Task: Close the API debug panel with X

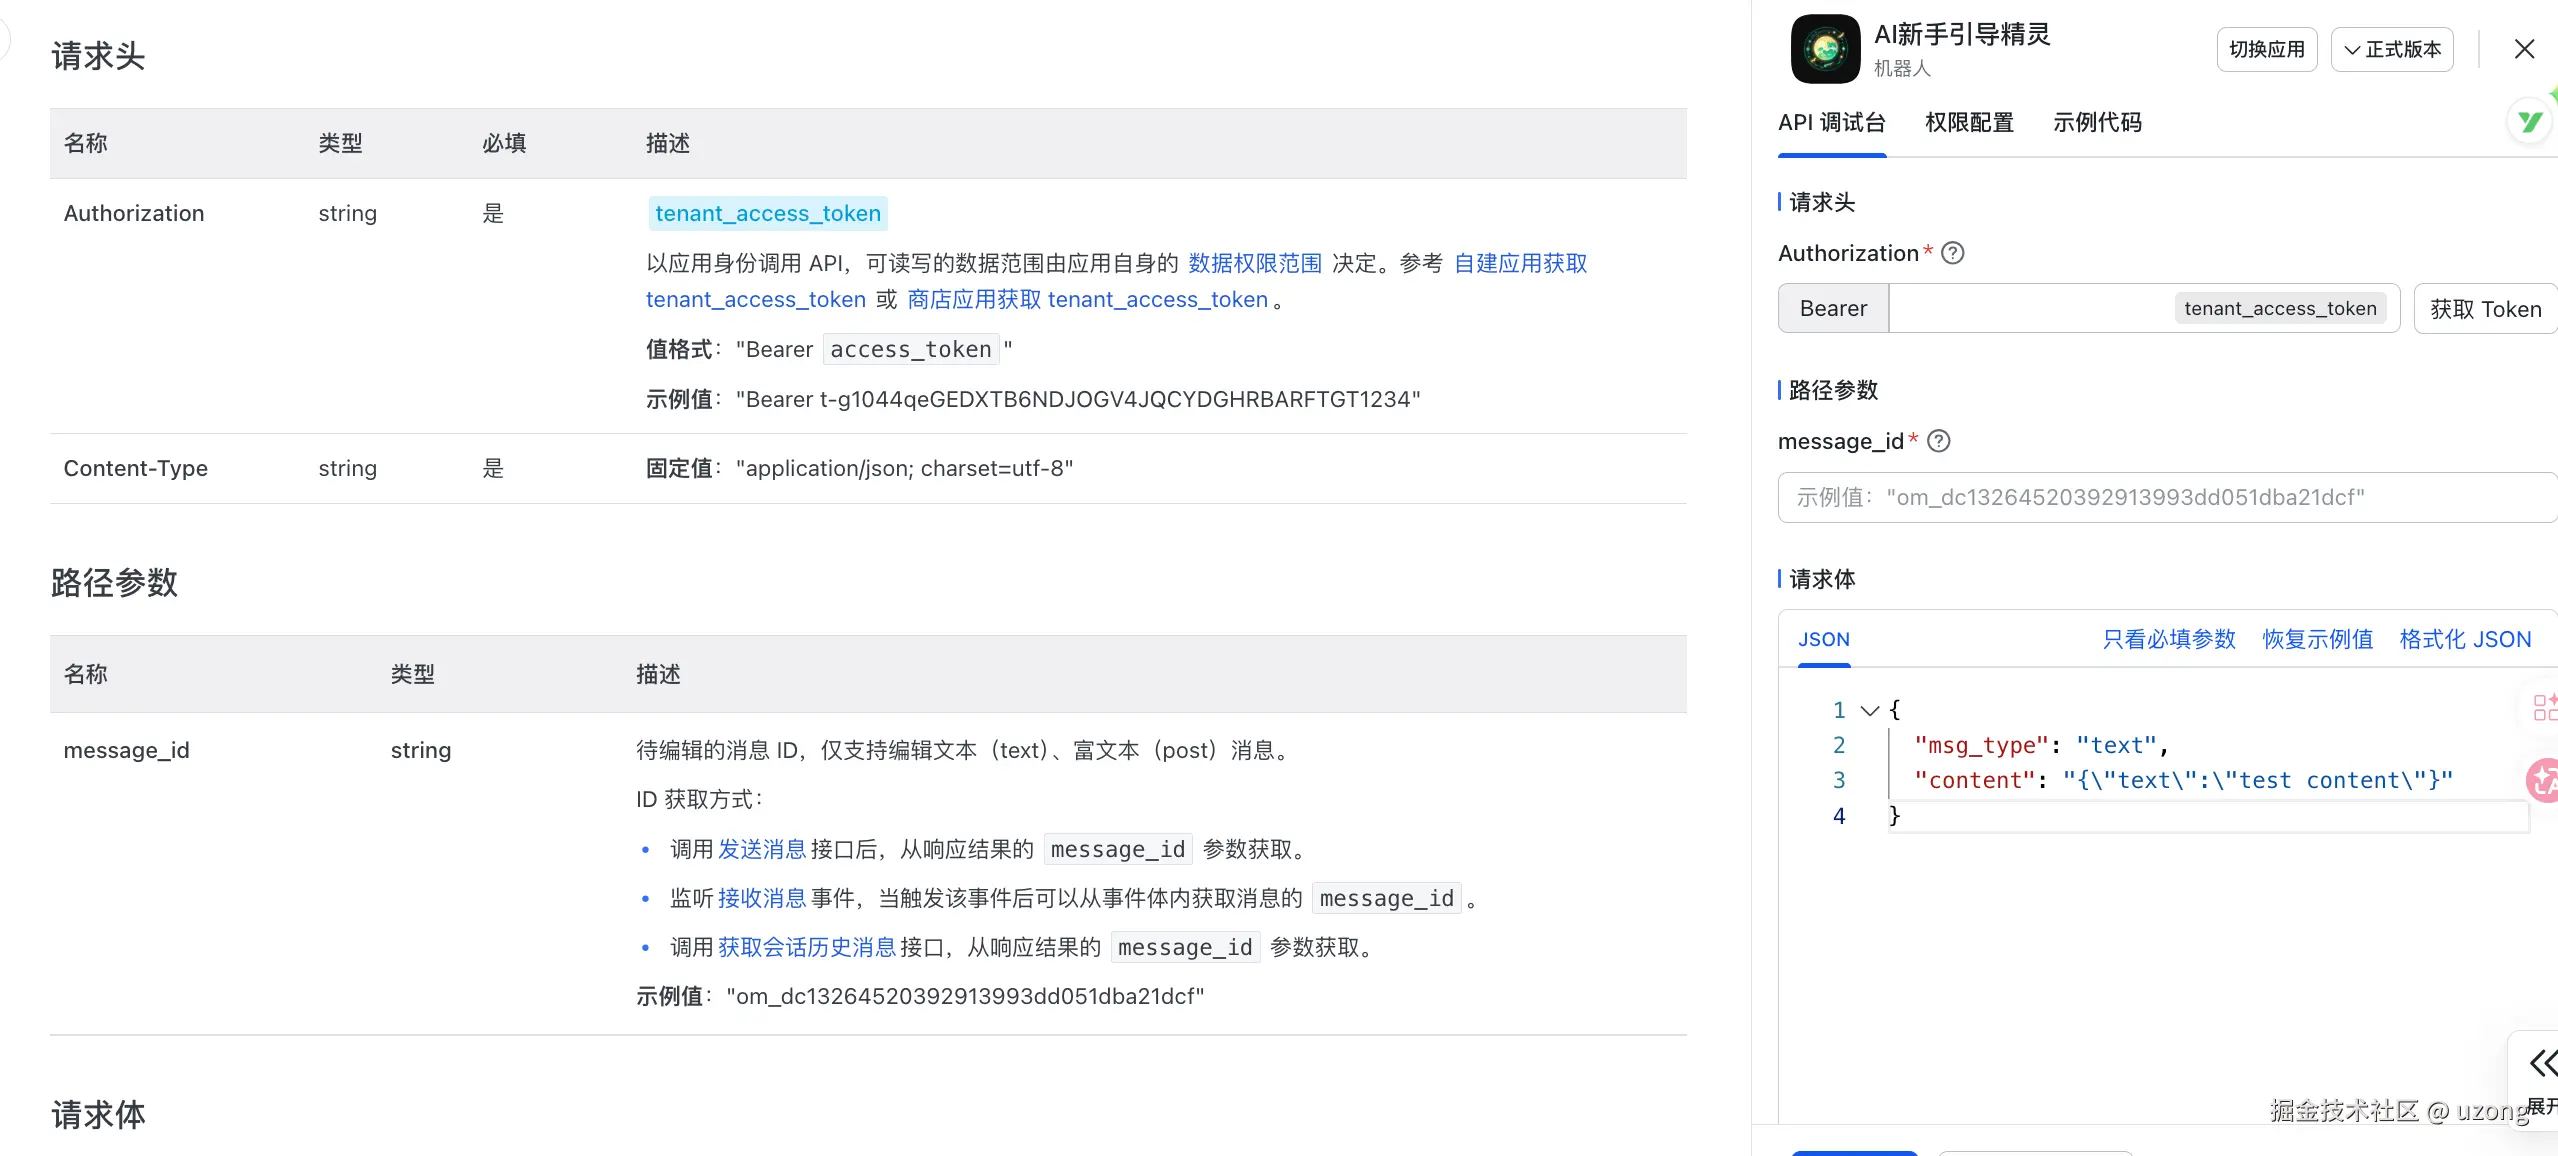Action: [x=2524, y=49]
